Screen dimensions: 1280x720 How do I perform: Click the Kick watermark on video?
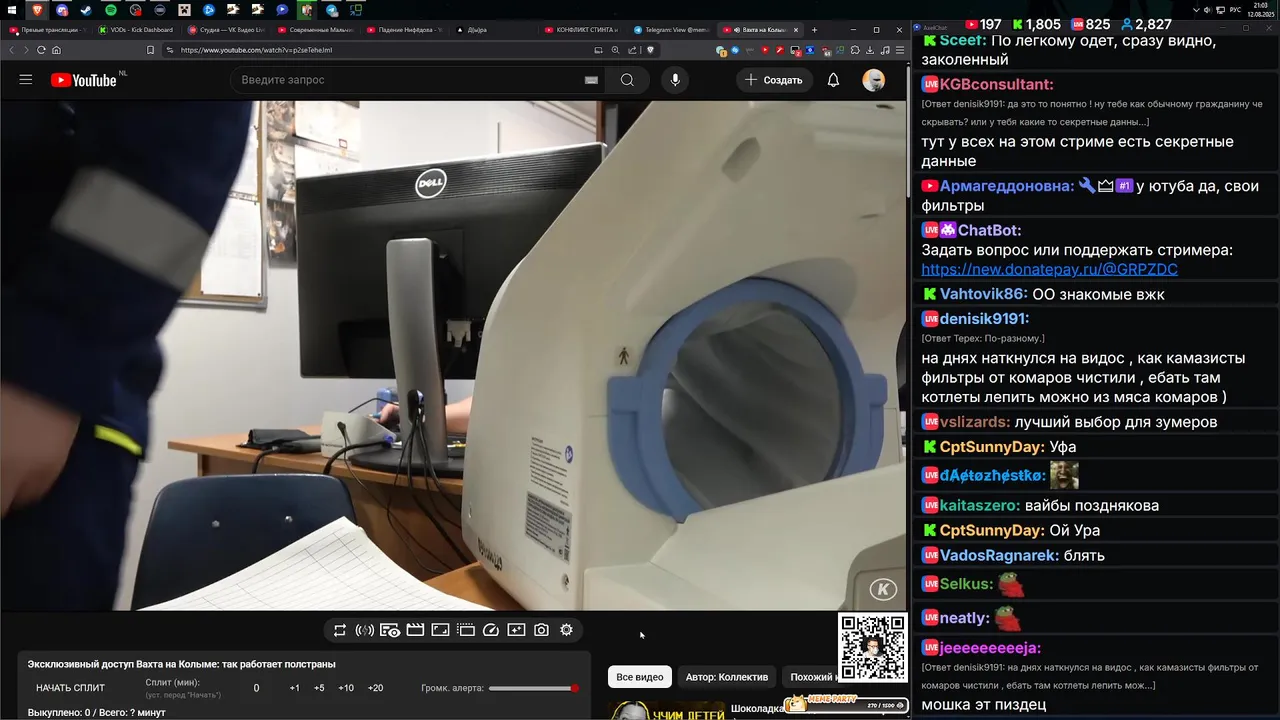[x=883, y=589]
